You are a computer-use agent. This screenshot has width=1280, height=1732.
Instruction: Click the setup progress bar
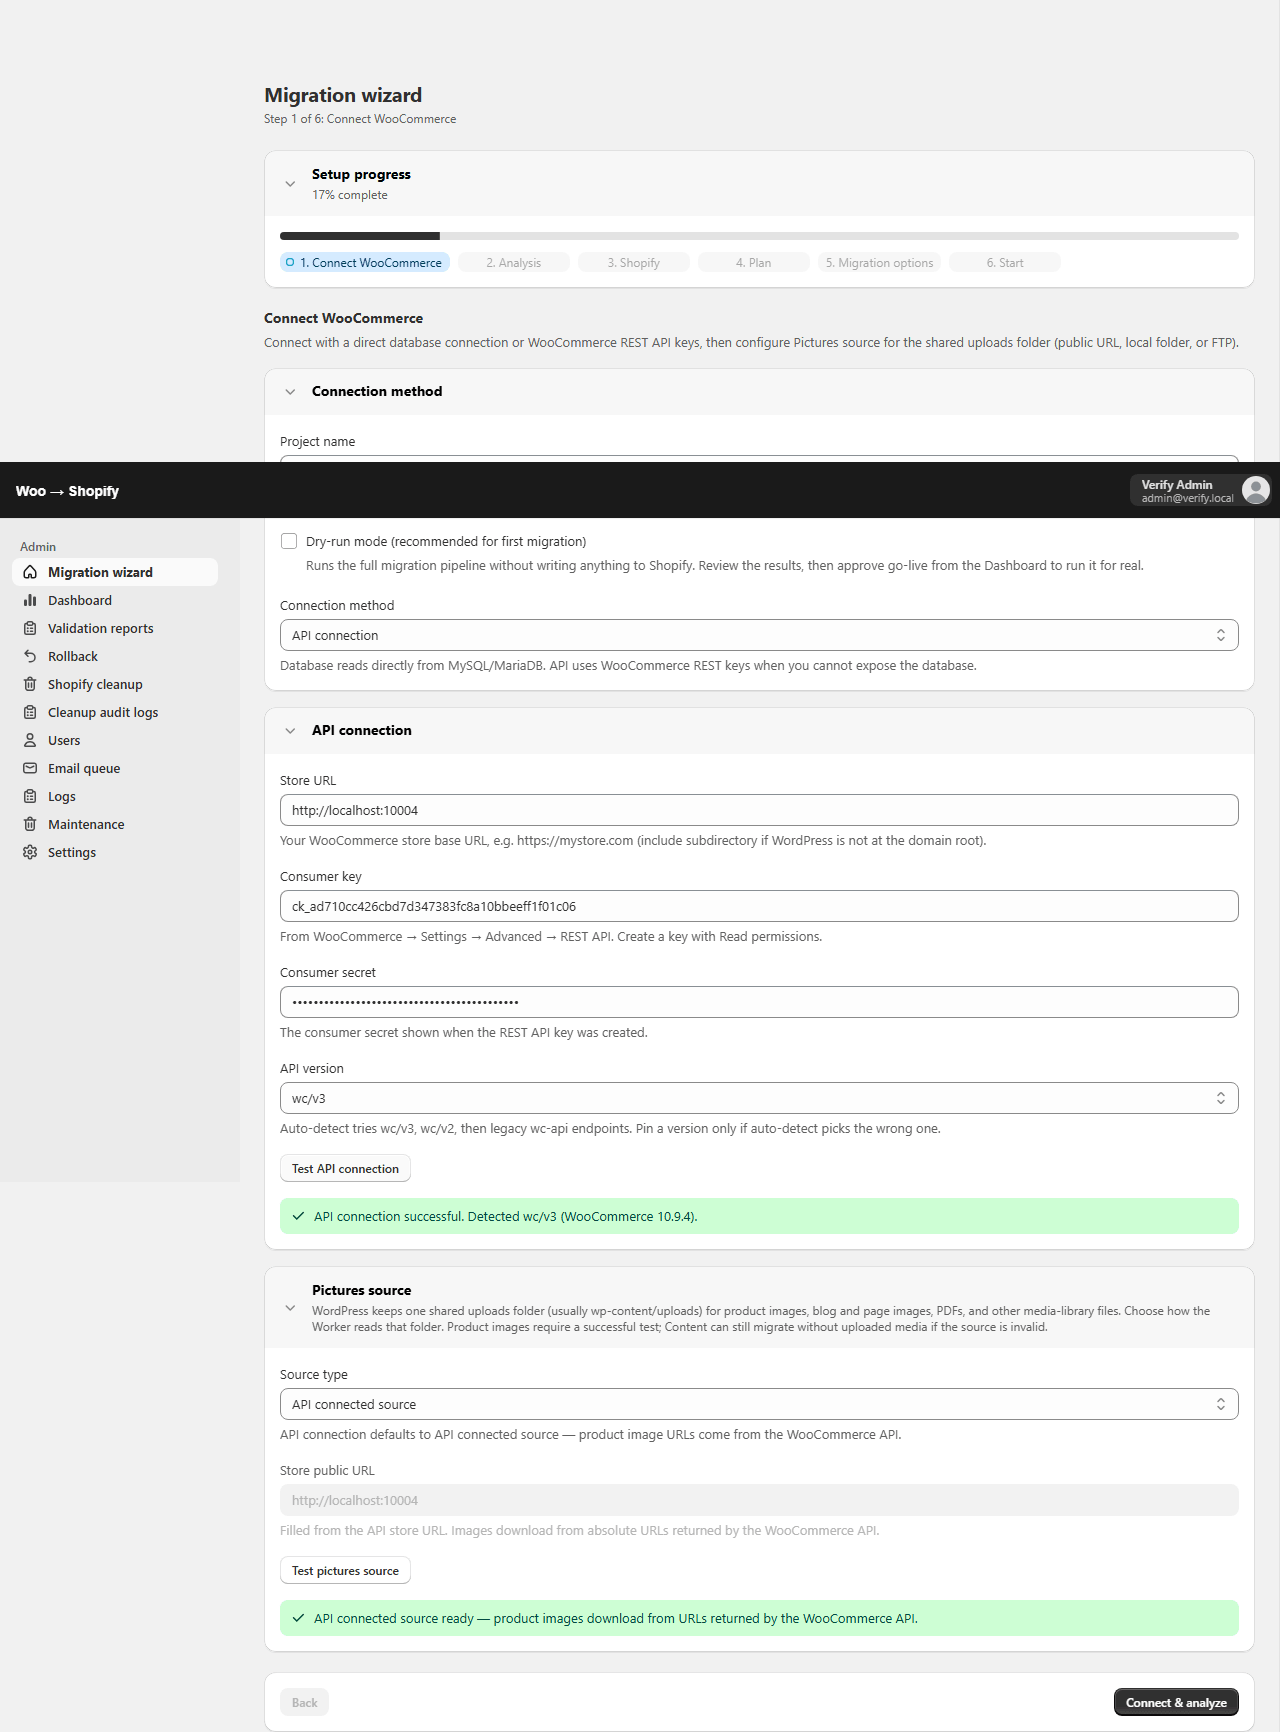point(759,236)
